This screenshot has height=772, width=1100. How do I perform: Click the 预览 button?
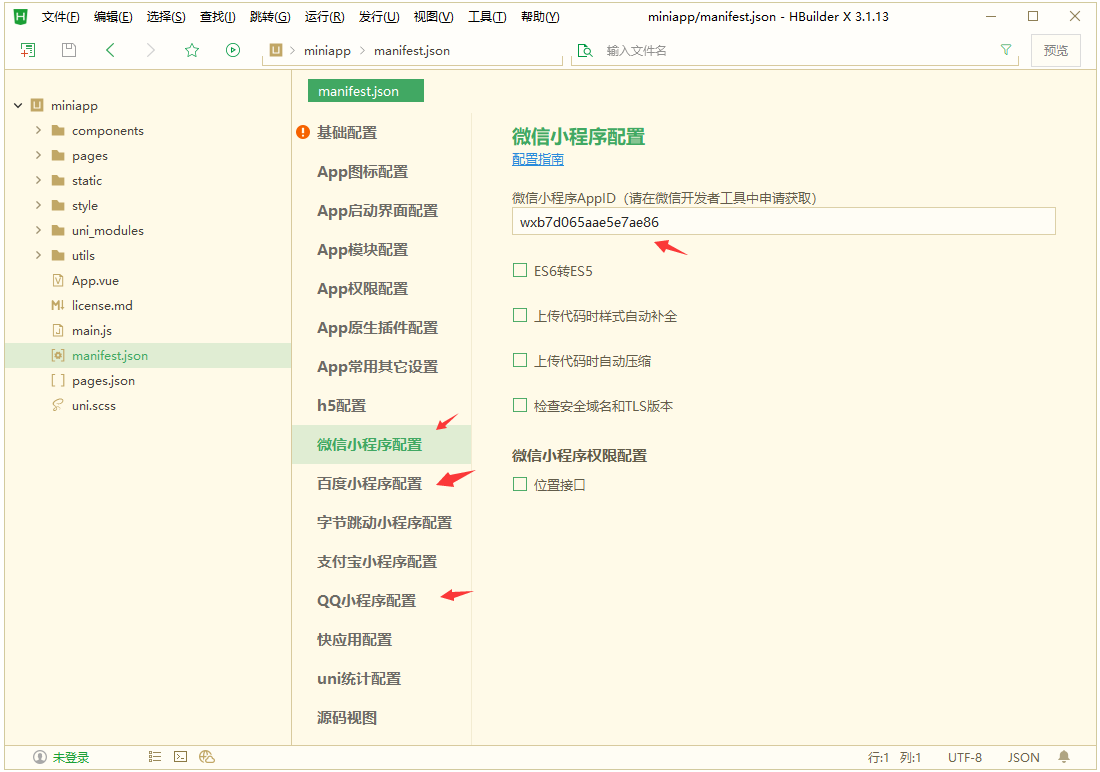(x=1055, y=50)
